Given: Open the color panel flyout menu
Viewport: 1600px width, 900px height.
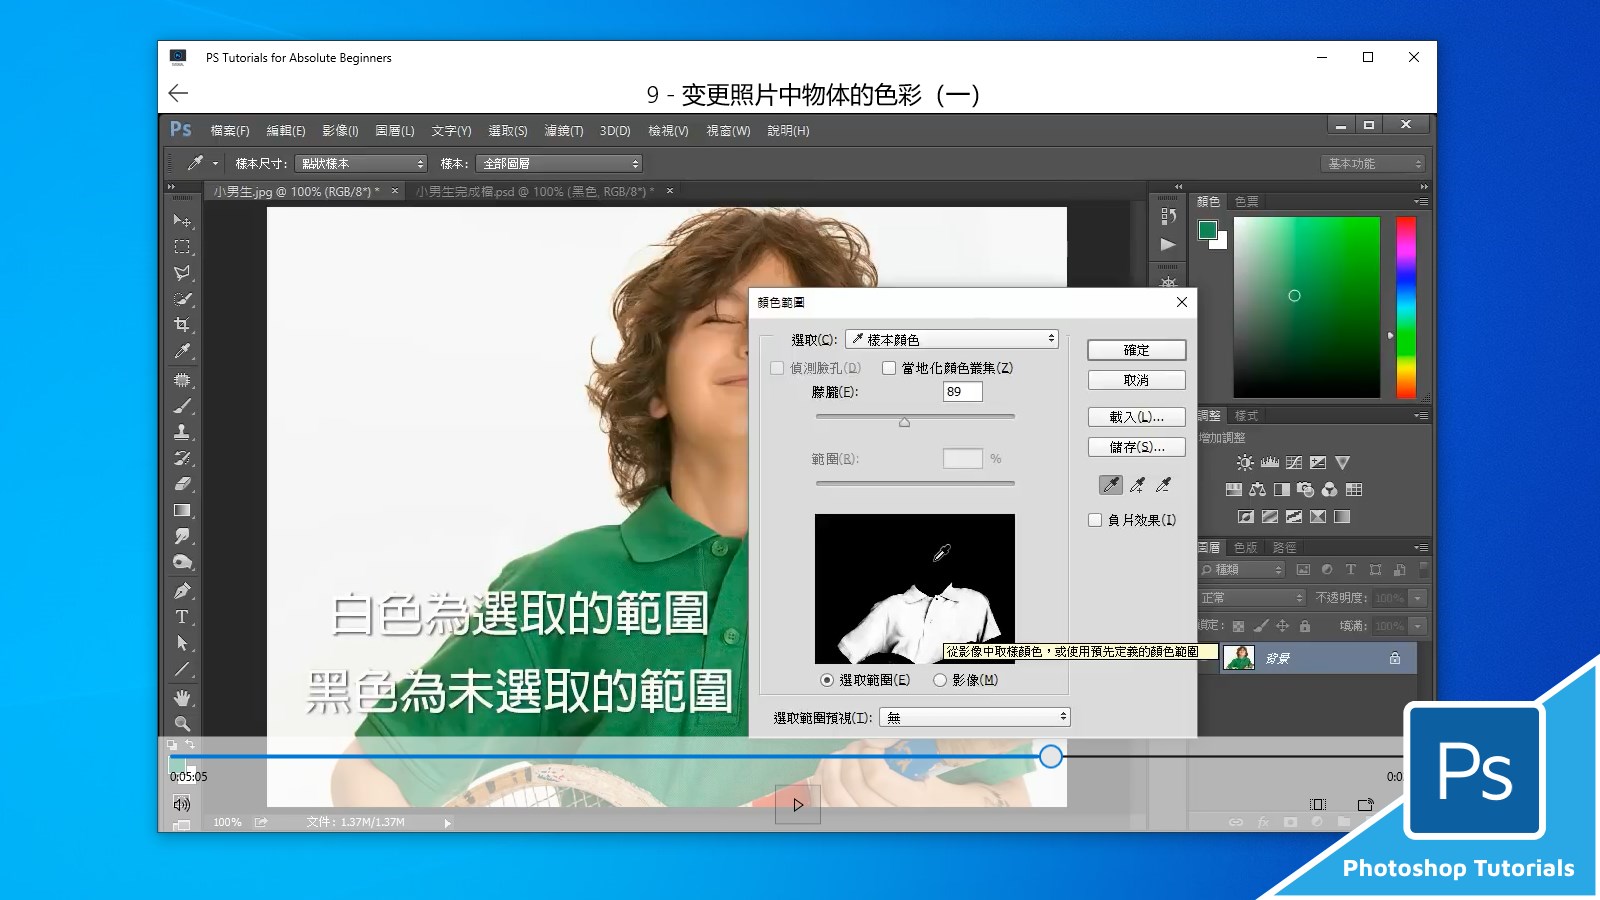Looking at the screenshot, I should click(x=1420, y=202).
